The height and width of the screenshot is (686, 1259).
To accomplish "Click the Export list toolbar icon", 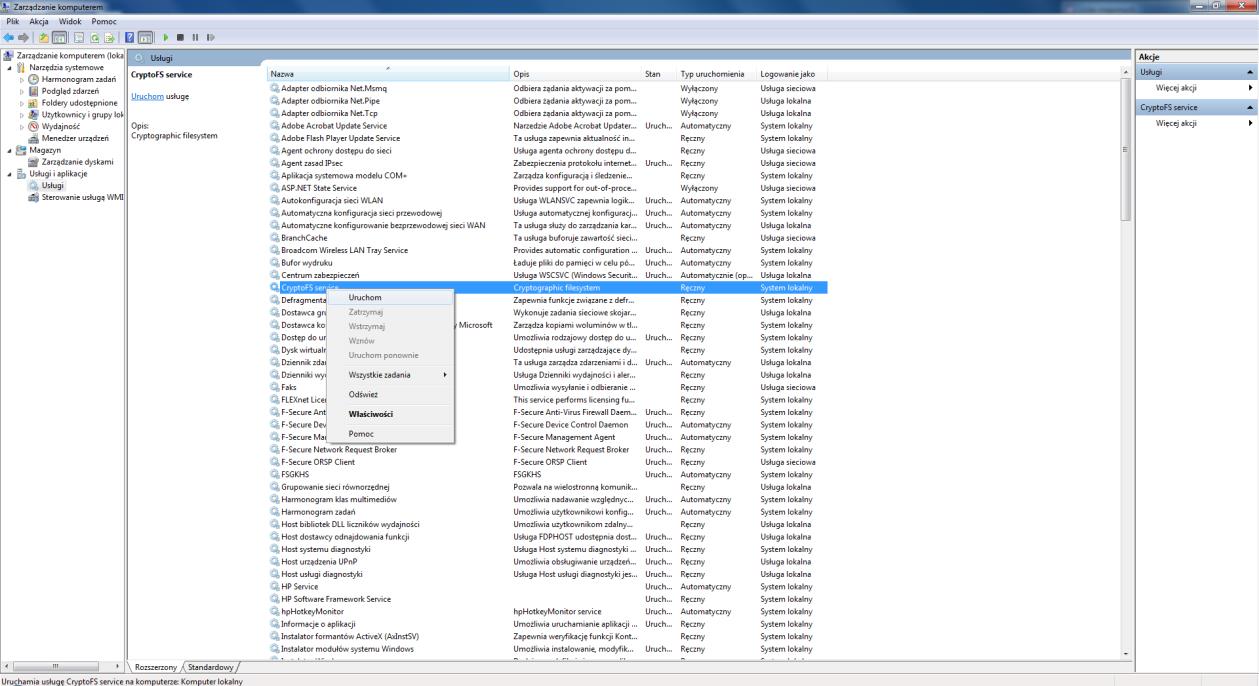I will point(109,37).
